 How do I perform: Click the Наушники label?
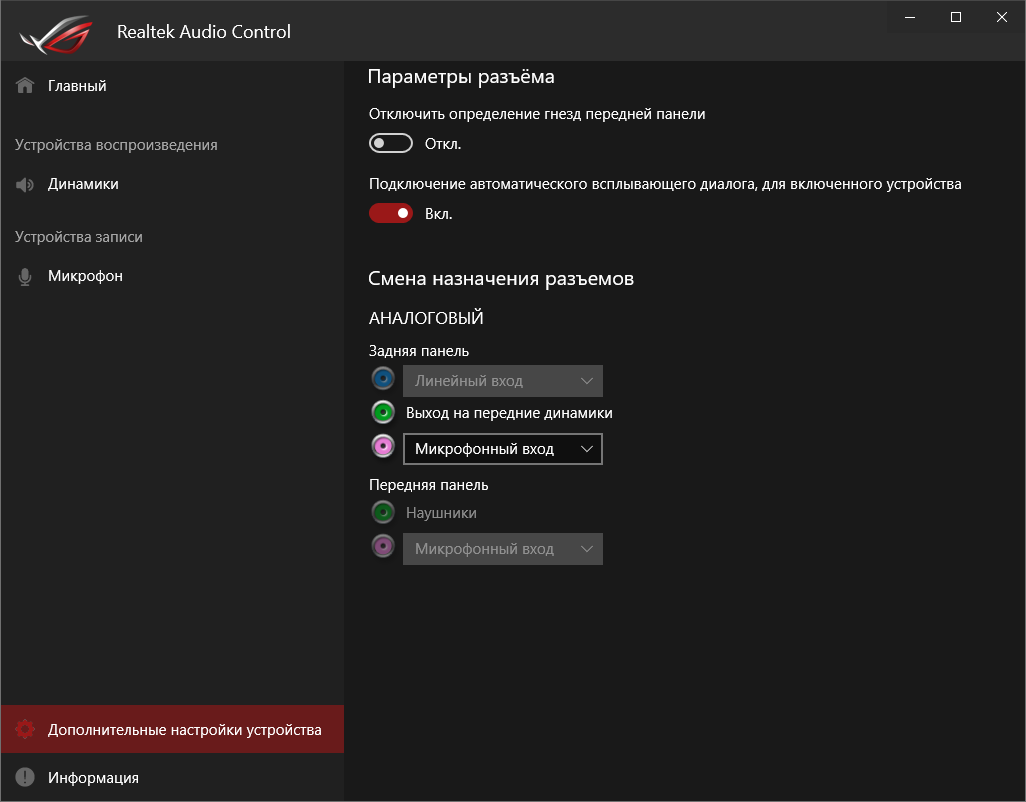441,513
